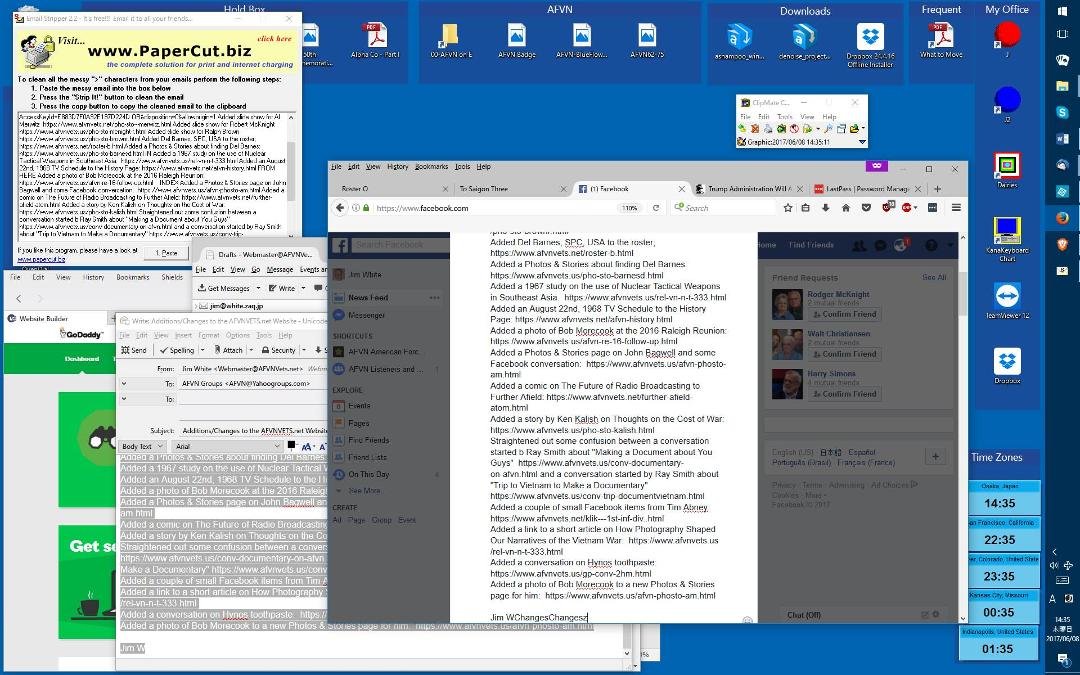Open the AFVN Badge image file

coord(517,40)
